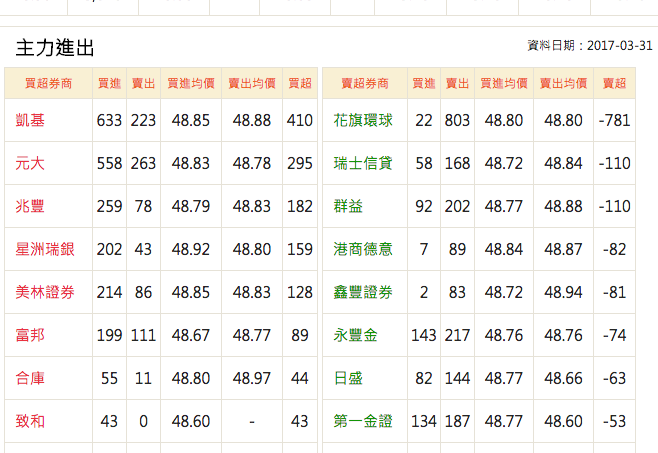Image resolution: width=658 pixels, height=453 pixels.
Task: Open broker link 瑞士信貸
Action: tap(363, 163)
